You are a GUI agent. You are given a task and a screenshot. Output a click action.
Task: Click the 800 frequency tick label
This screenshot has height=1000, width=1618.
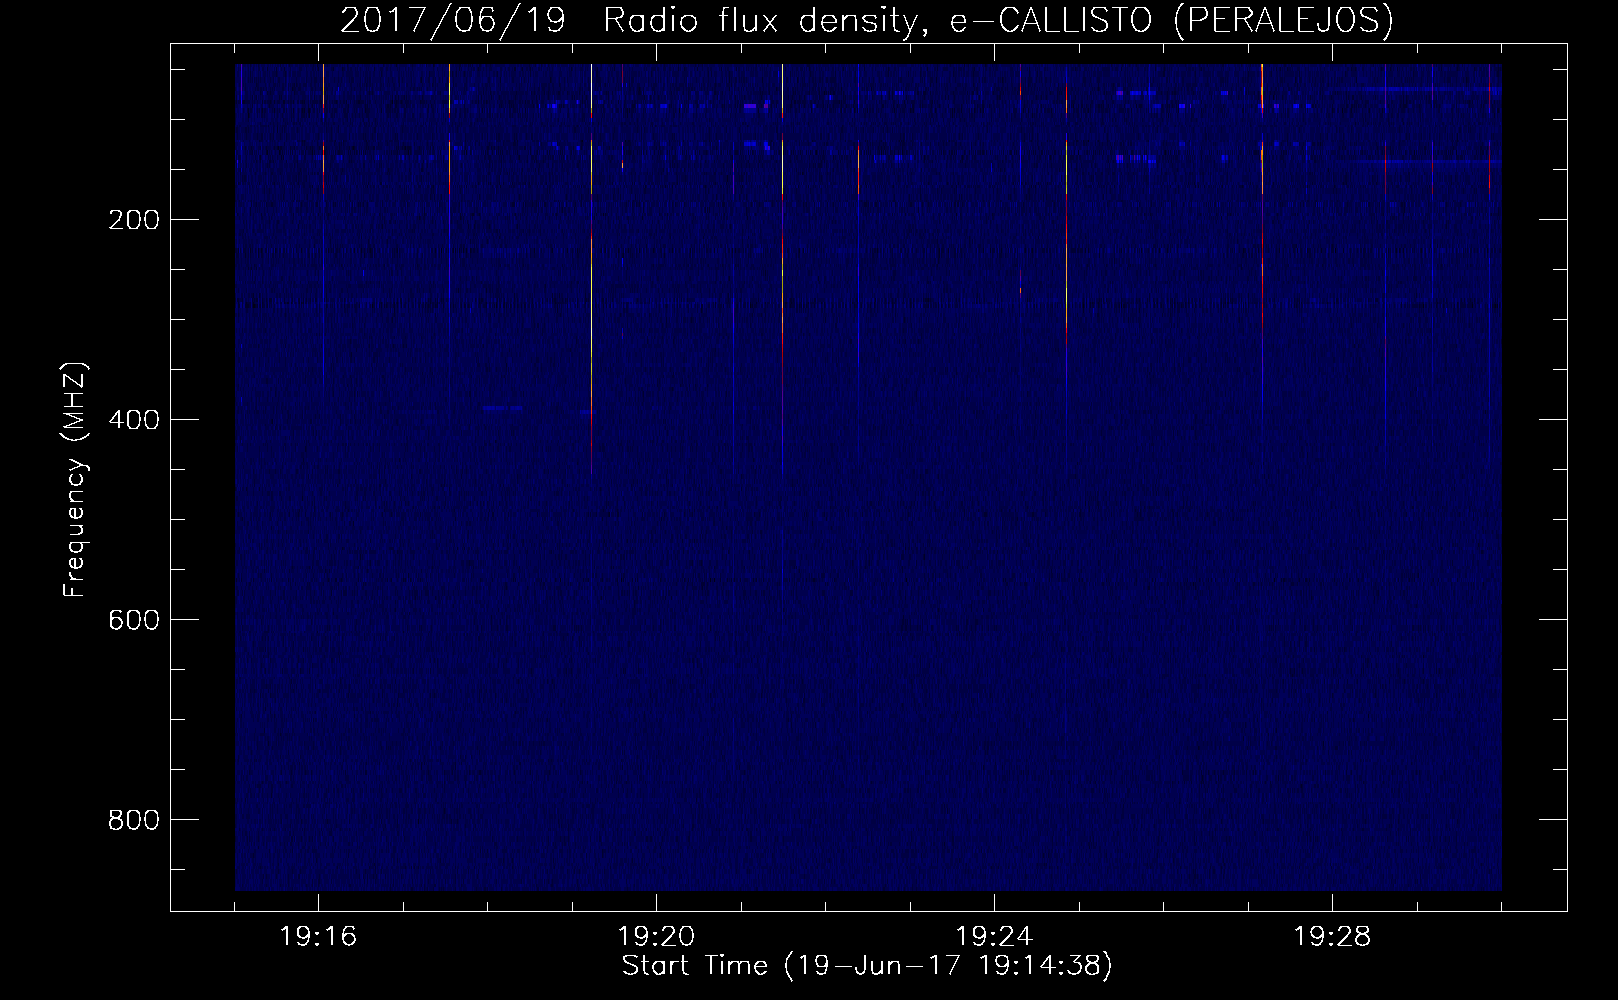133,820
